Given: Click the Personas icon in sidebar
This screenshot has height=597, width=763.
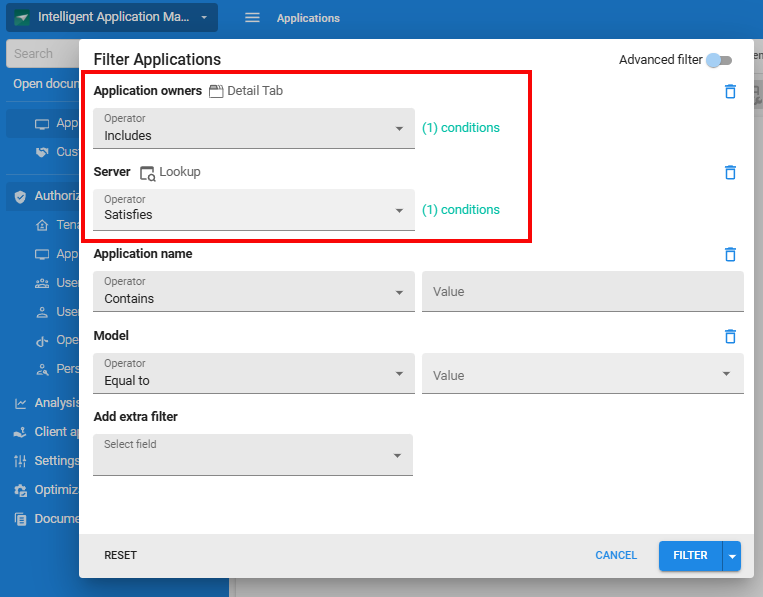Looking at the screenshot, I should tap(42, 369).
